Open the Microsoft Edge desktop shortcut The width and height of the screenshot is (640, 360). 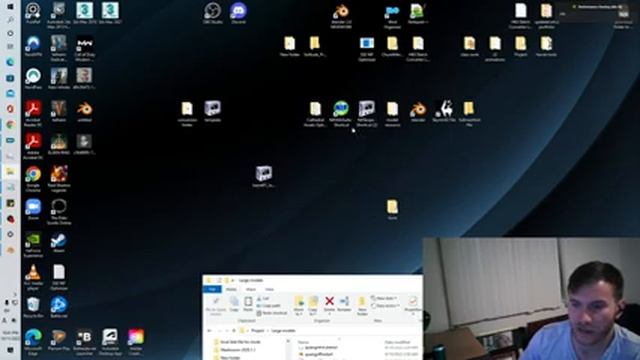click(33, 342)
